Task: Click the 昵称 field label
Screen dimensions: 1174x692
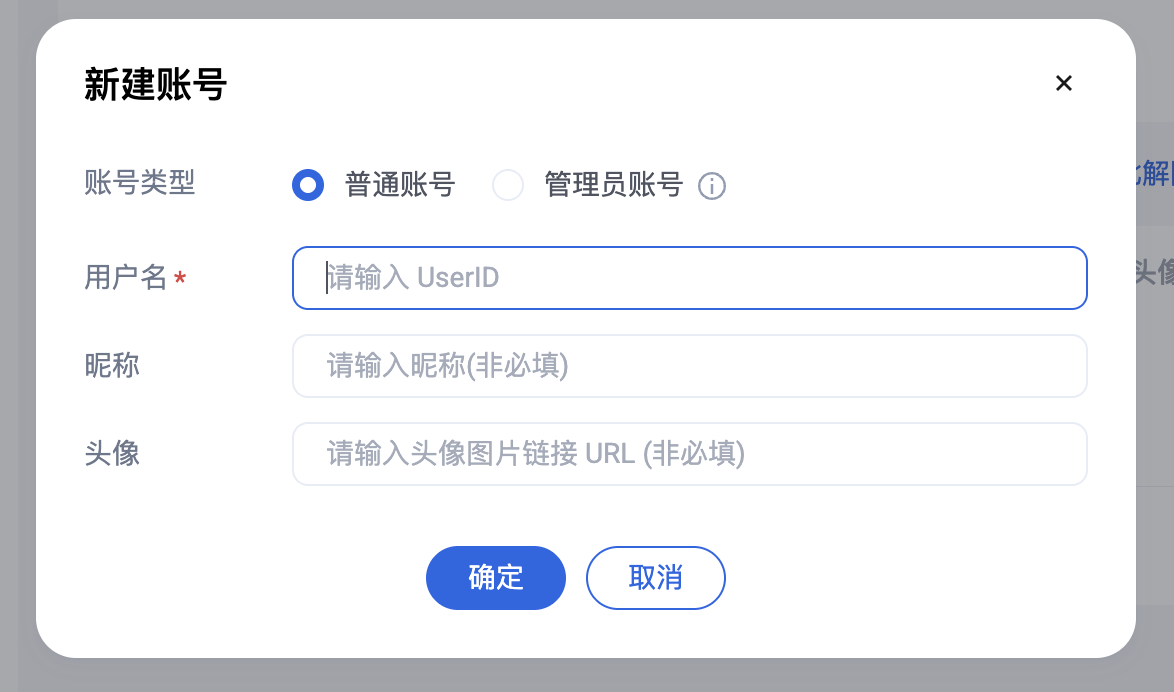Action: click(112, 365)
